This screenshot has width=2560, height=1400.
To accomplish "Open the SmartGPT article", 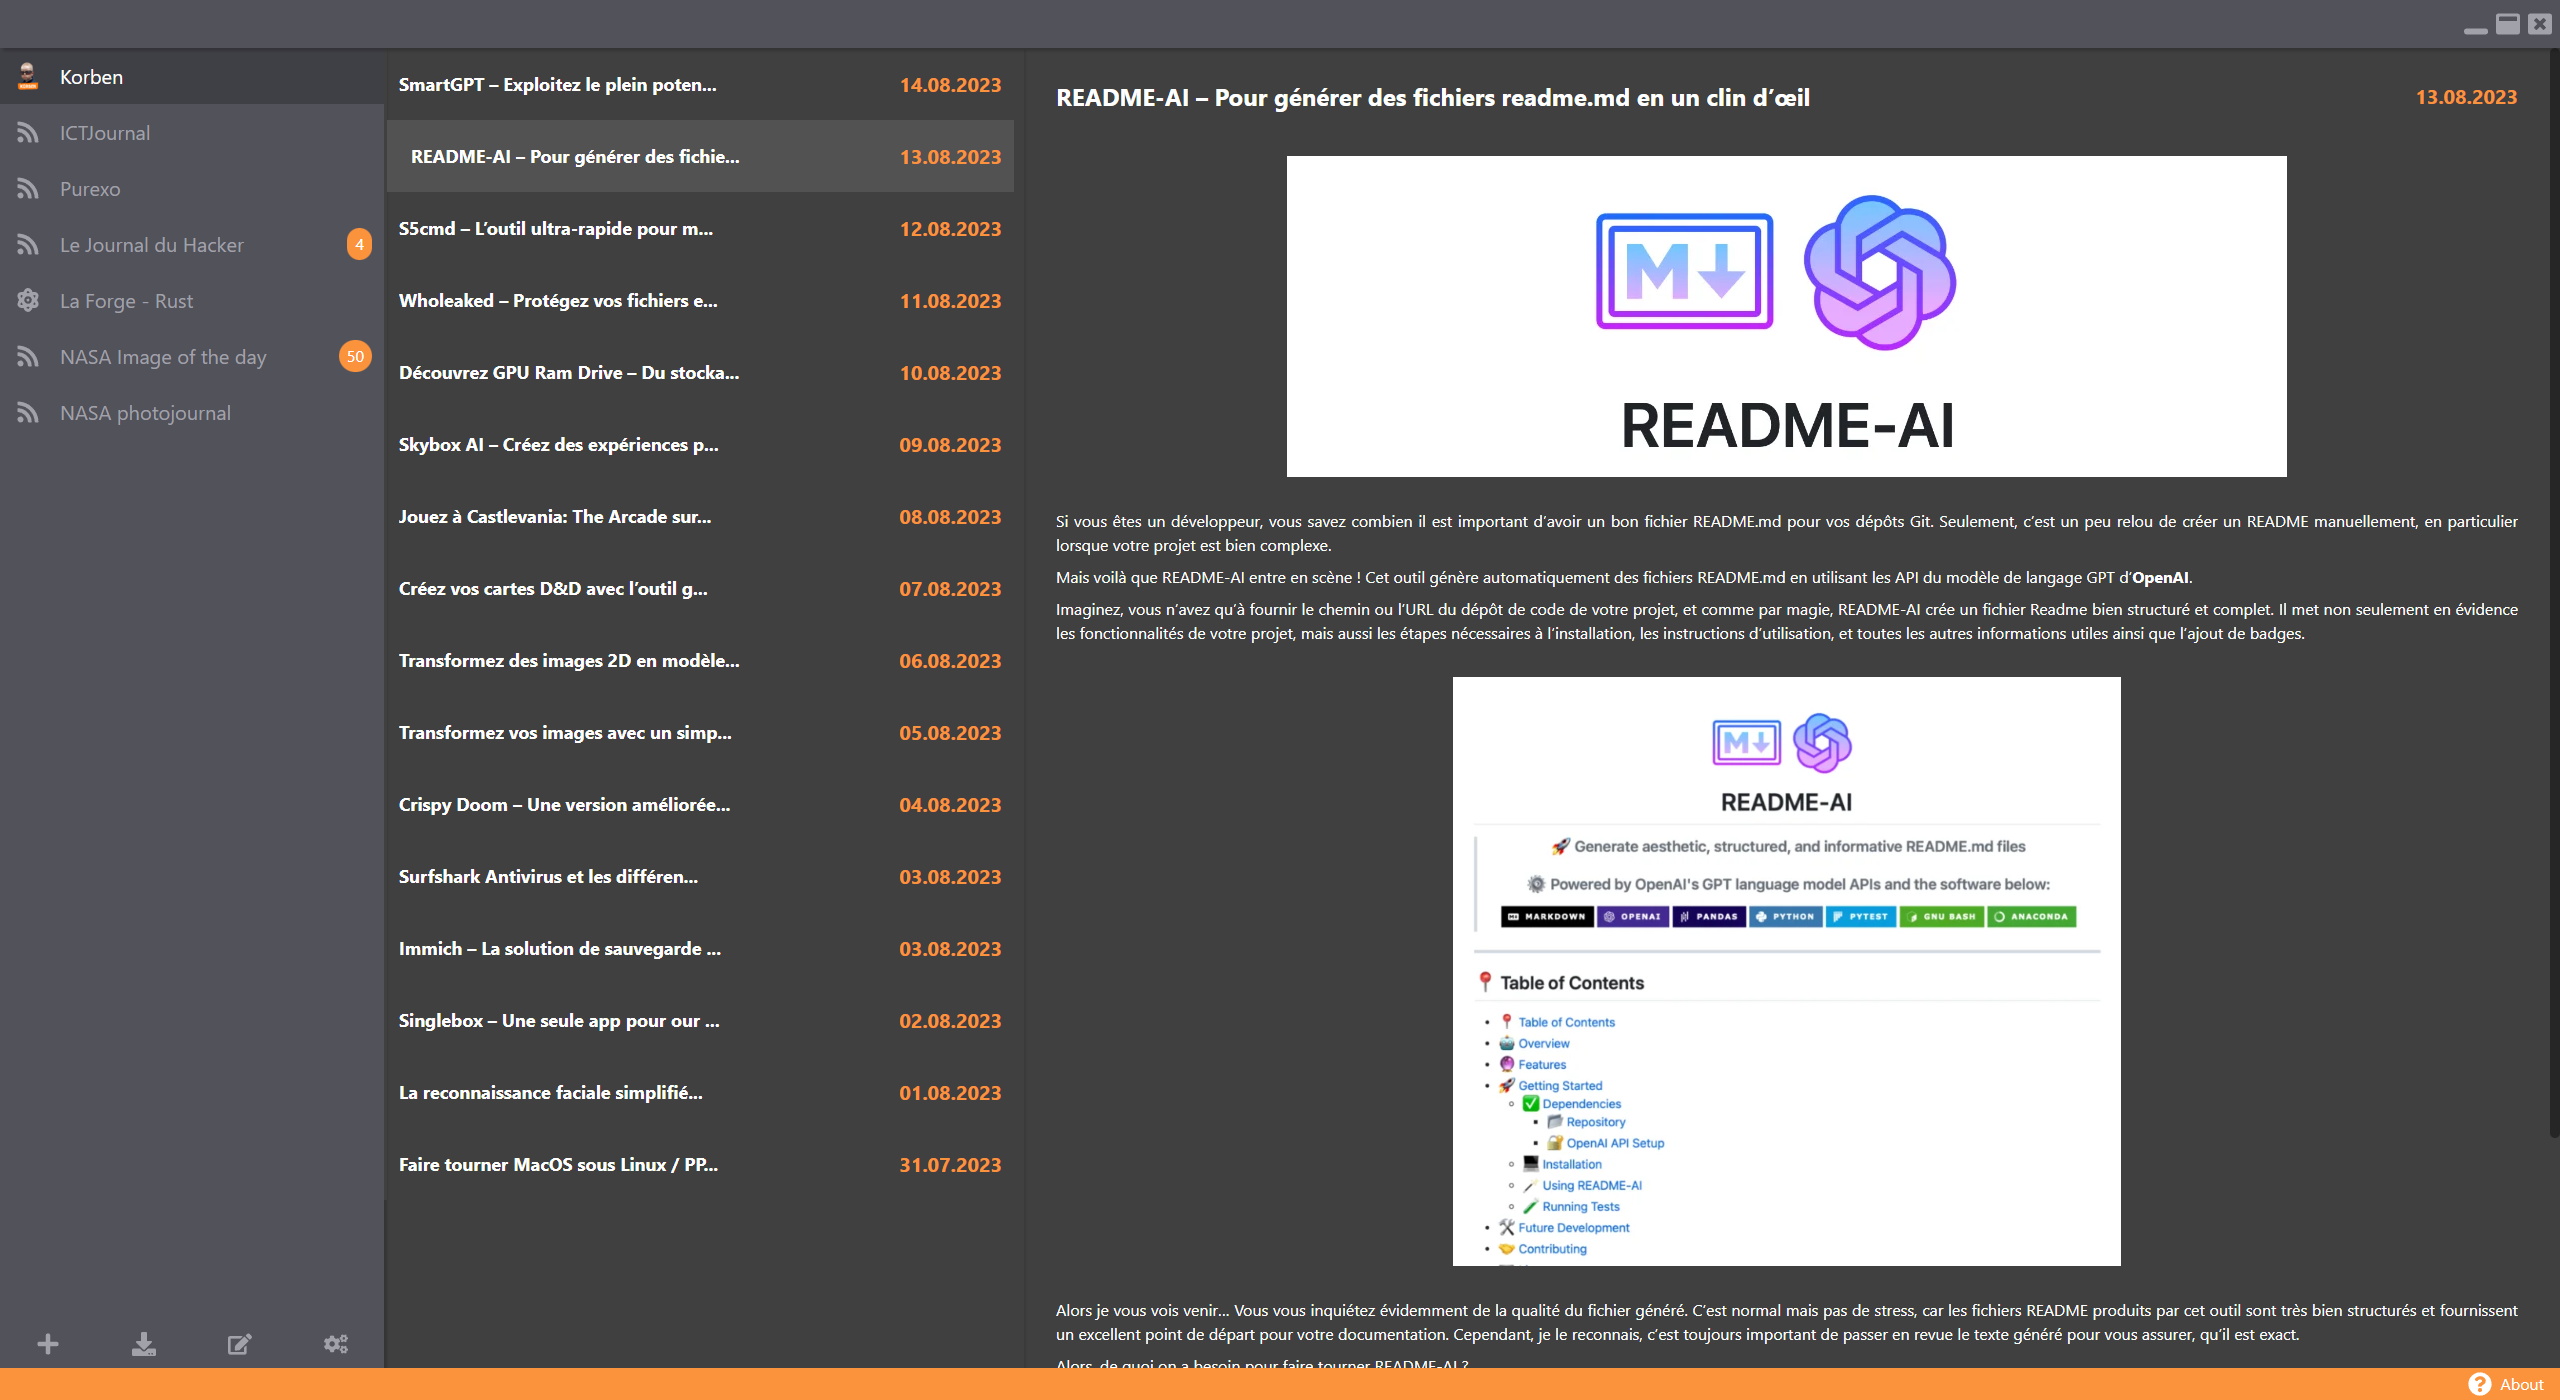I will 700,85.
